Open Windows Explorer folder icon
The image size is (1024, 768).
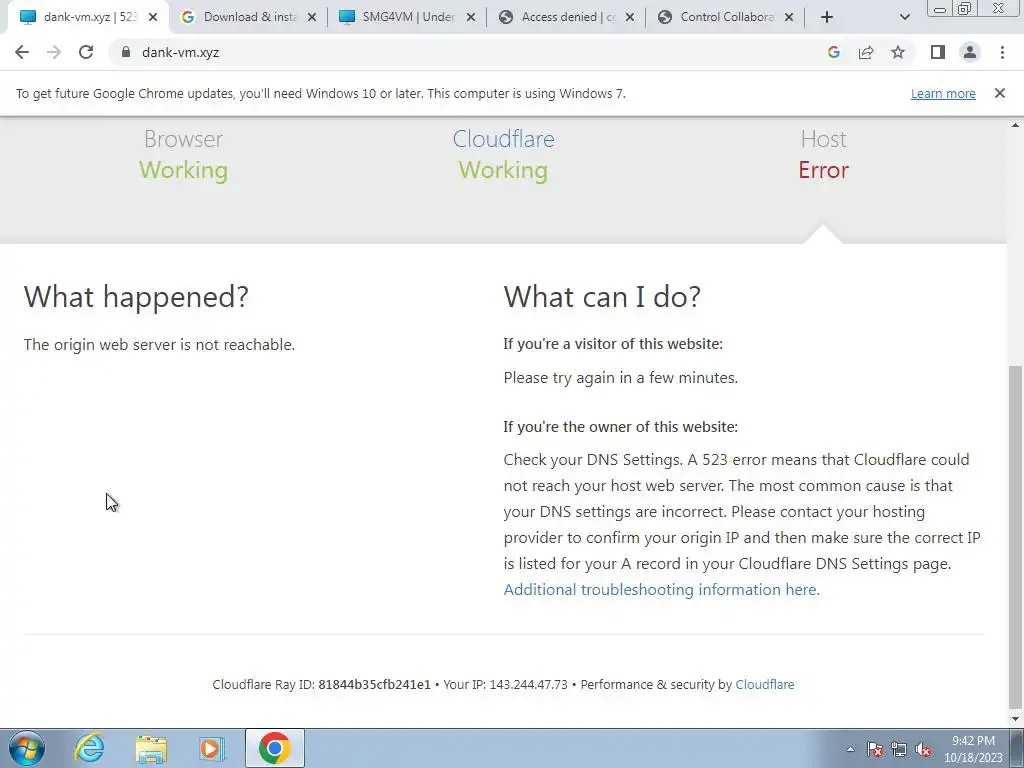click(151, 748)
